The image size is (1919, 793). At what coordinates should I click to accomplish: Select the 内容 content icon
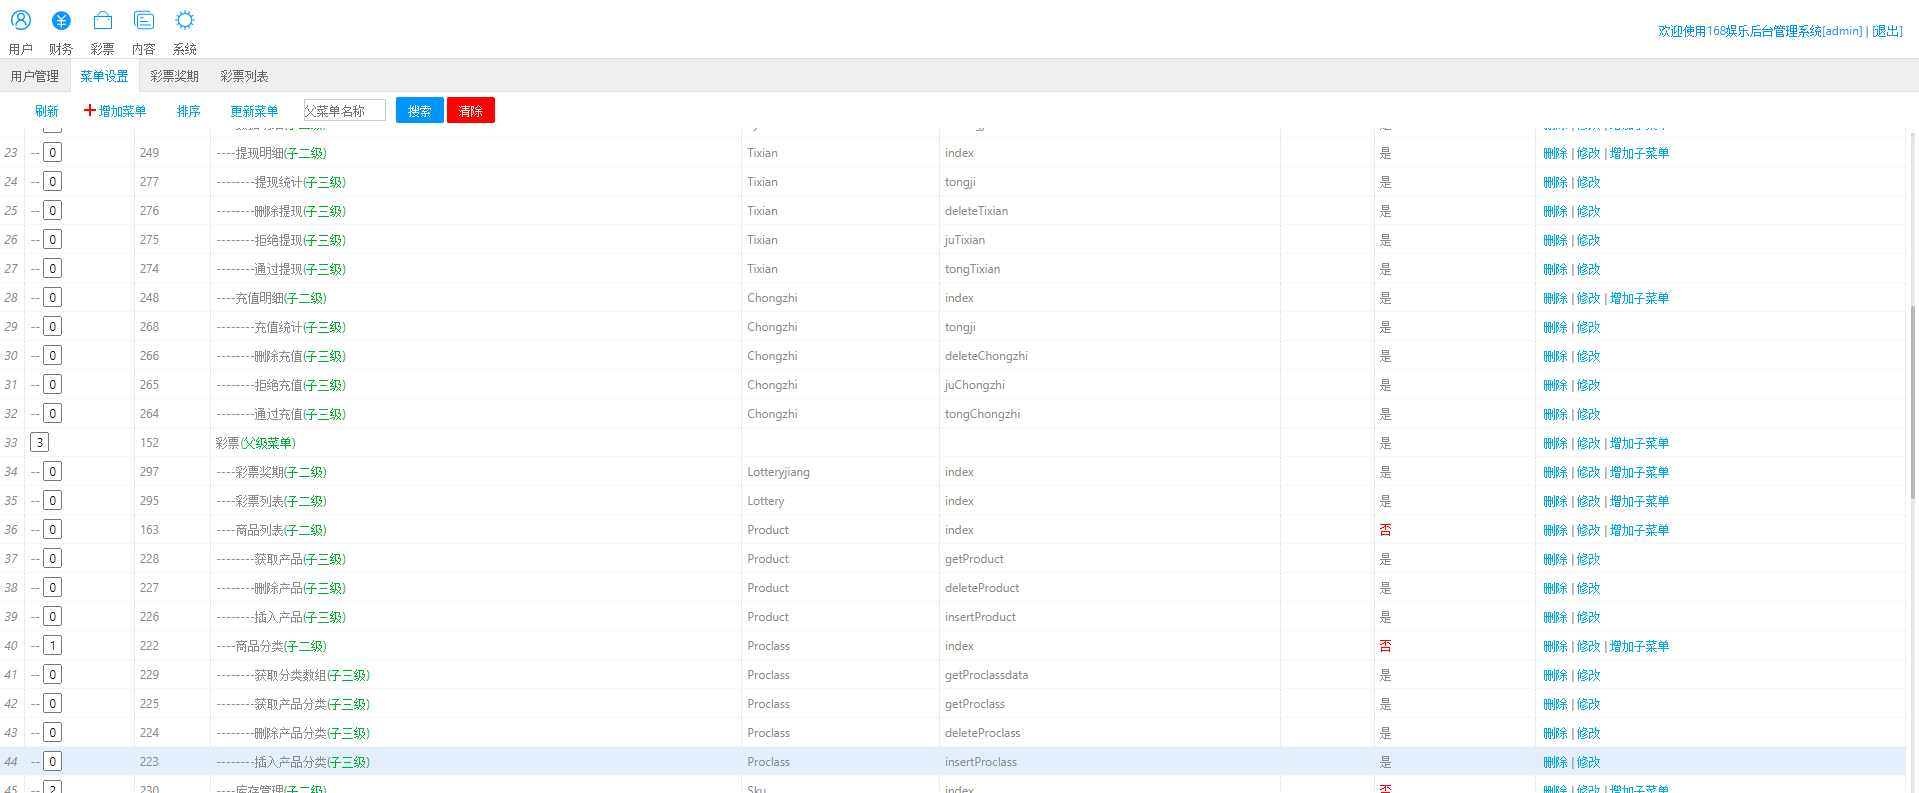click(144, 21)
